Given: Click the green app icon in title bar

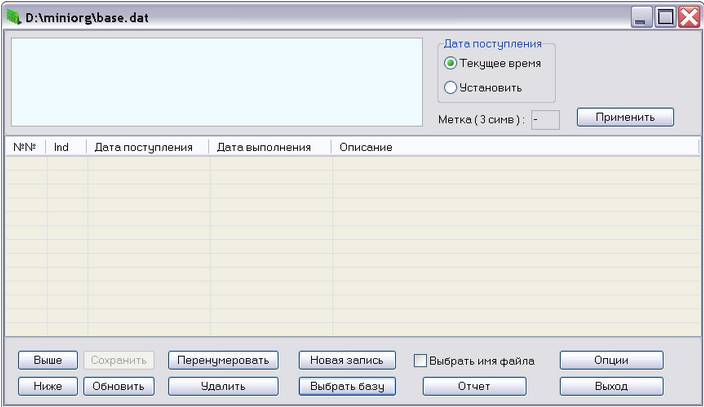Looking at the screenshot, I should pyautogui.click(x=14, y=18).
